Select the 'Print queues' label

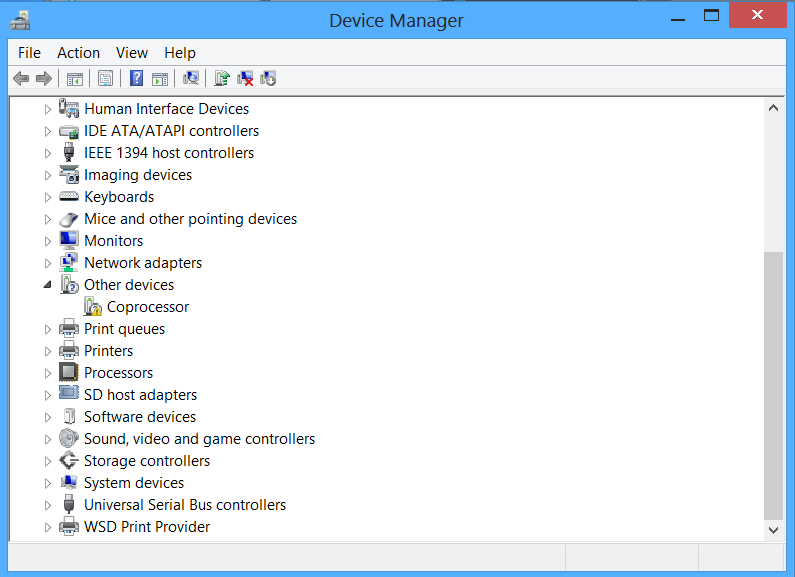[124, 329]
